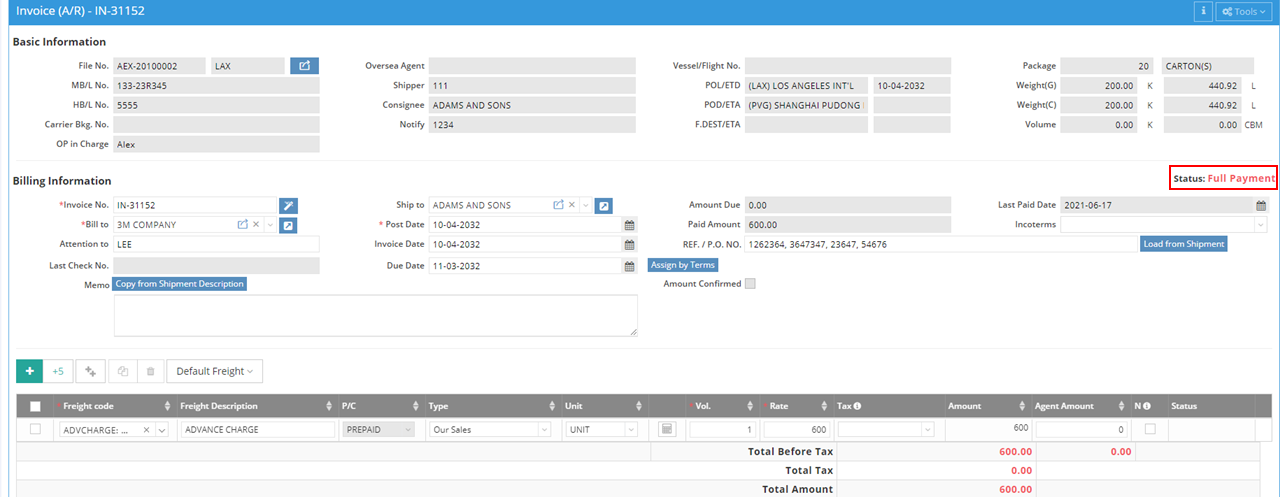Click the magic wand icon beside Invoice No.

pos(288,205)
